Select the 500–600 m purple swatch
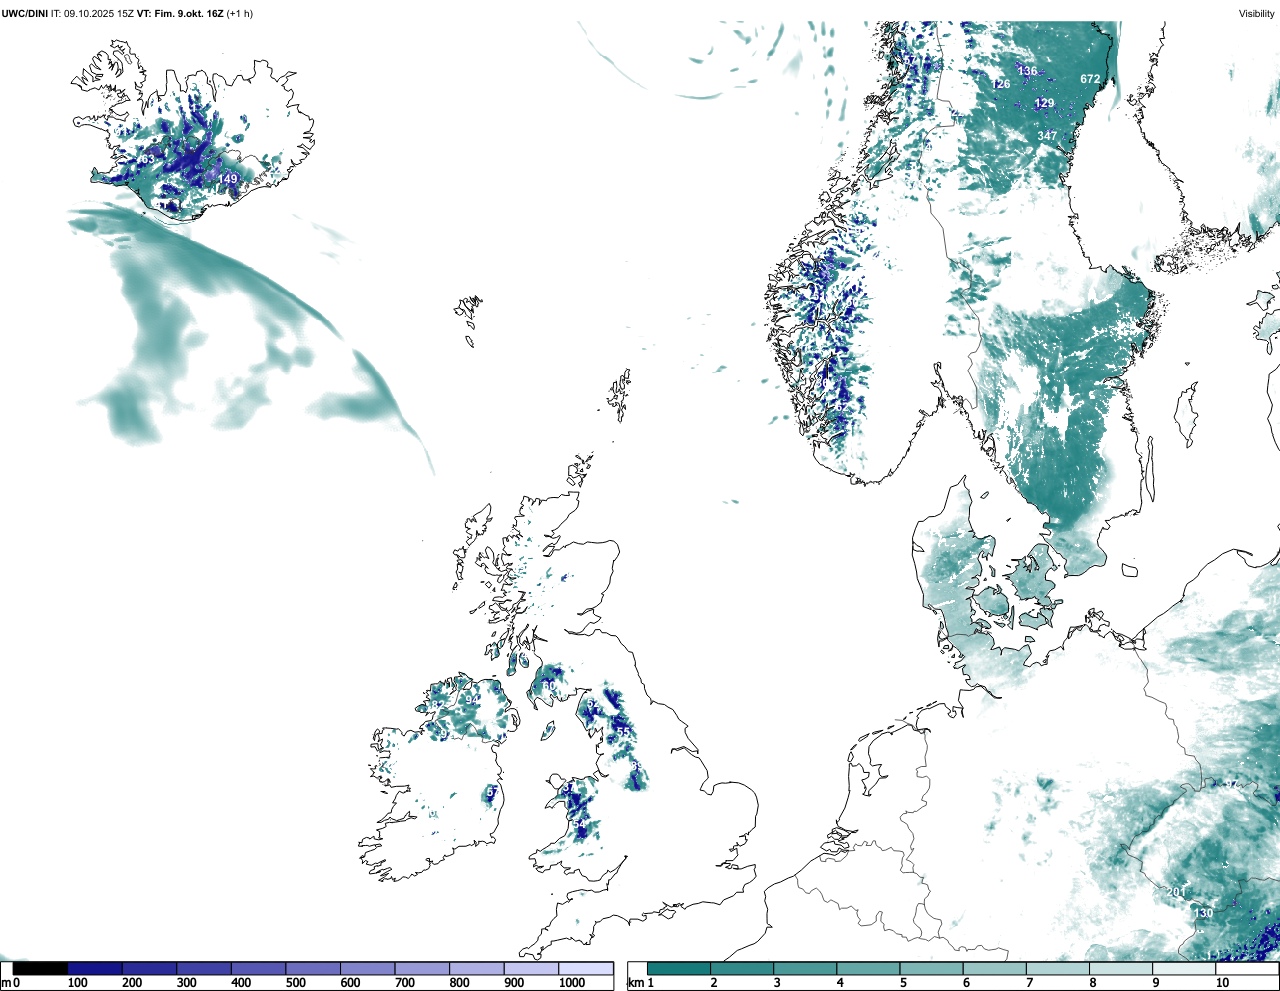The width and height of the screenshot is (1280, 991). click(313, 968)
